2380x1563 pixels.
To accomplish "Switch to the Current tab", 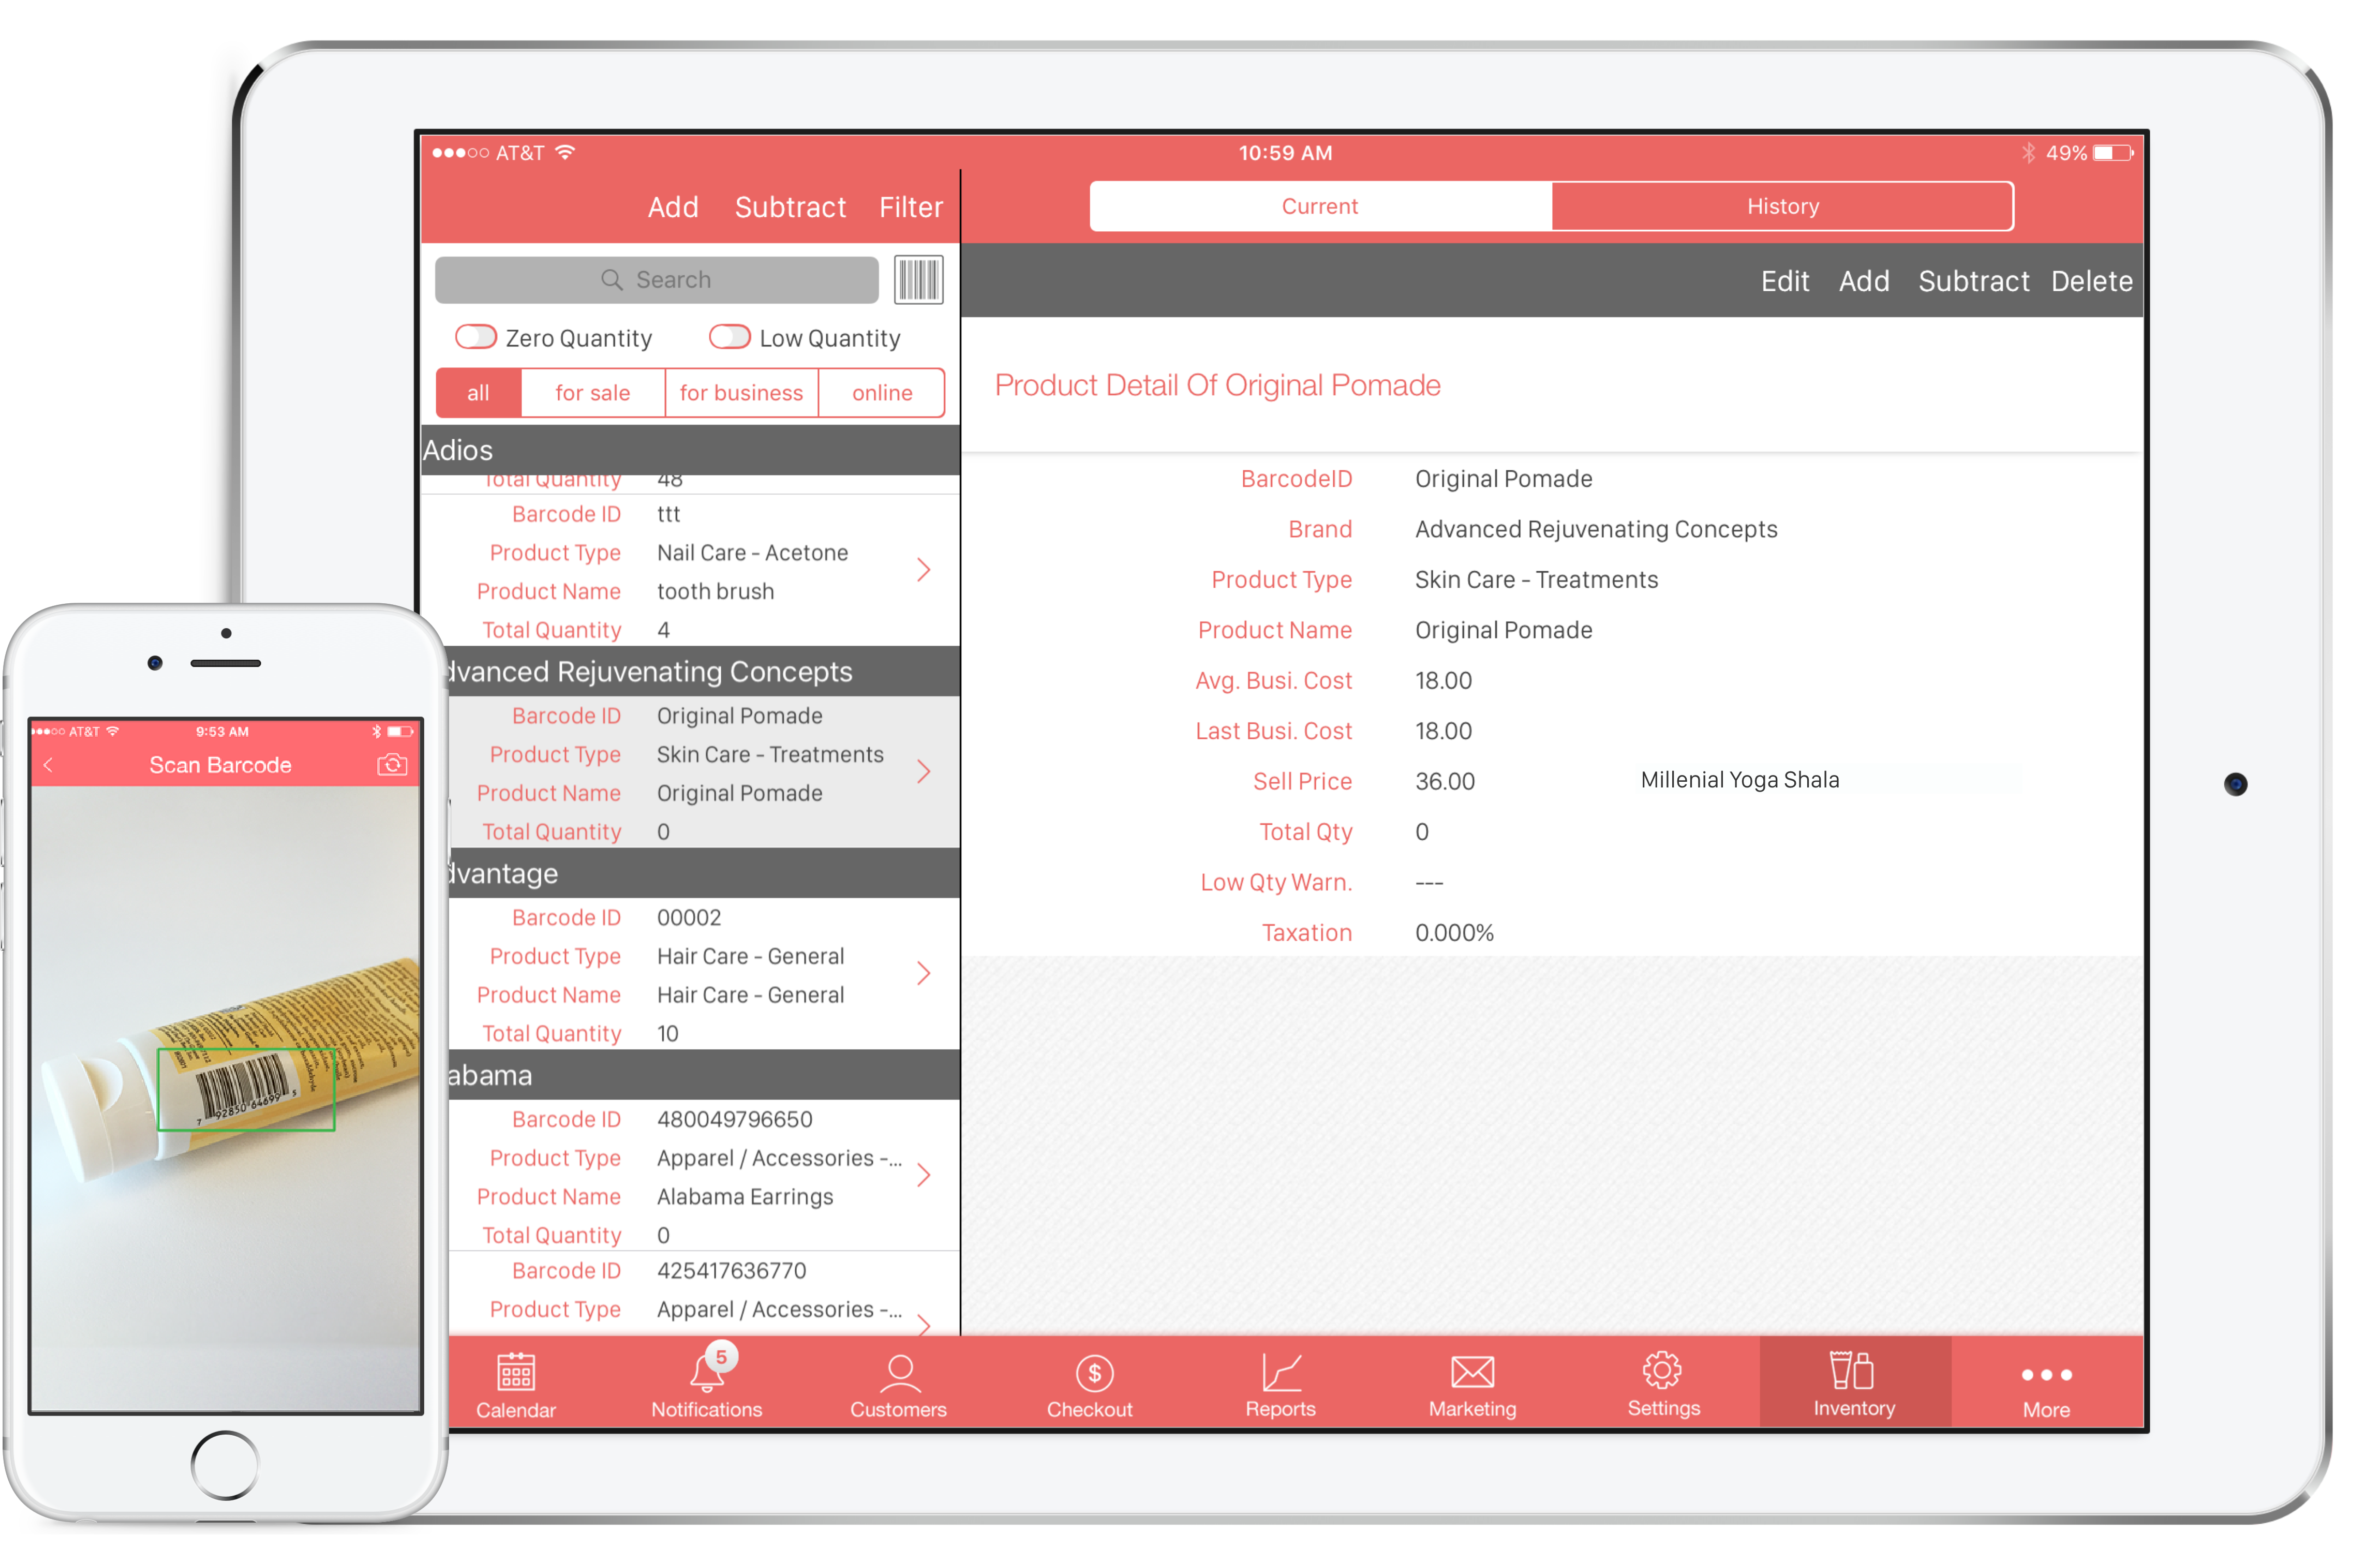I will click(1320, 206).
